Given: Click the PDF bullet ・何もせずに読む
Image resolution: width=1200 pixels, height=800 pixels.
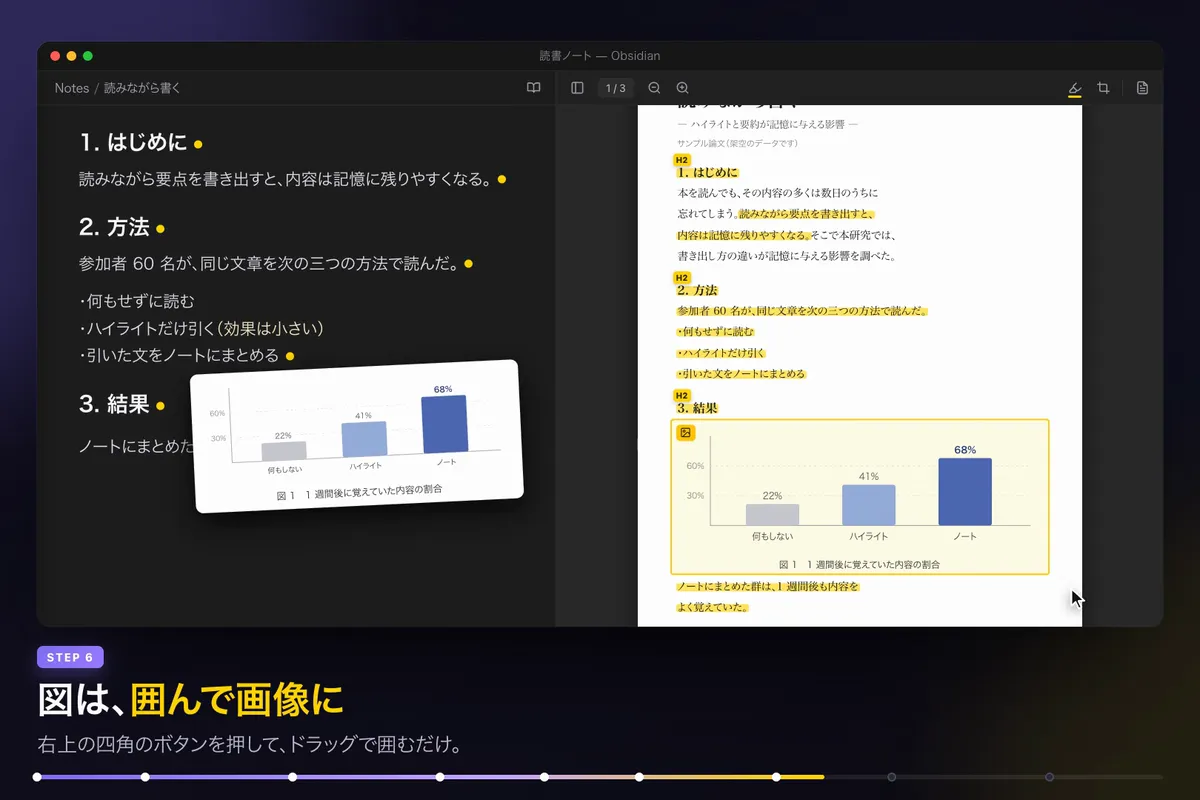Looking at the screenshot, I should (715, 332).
